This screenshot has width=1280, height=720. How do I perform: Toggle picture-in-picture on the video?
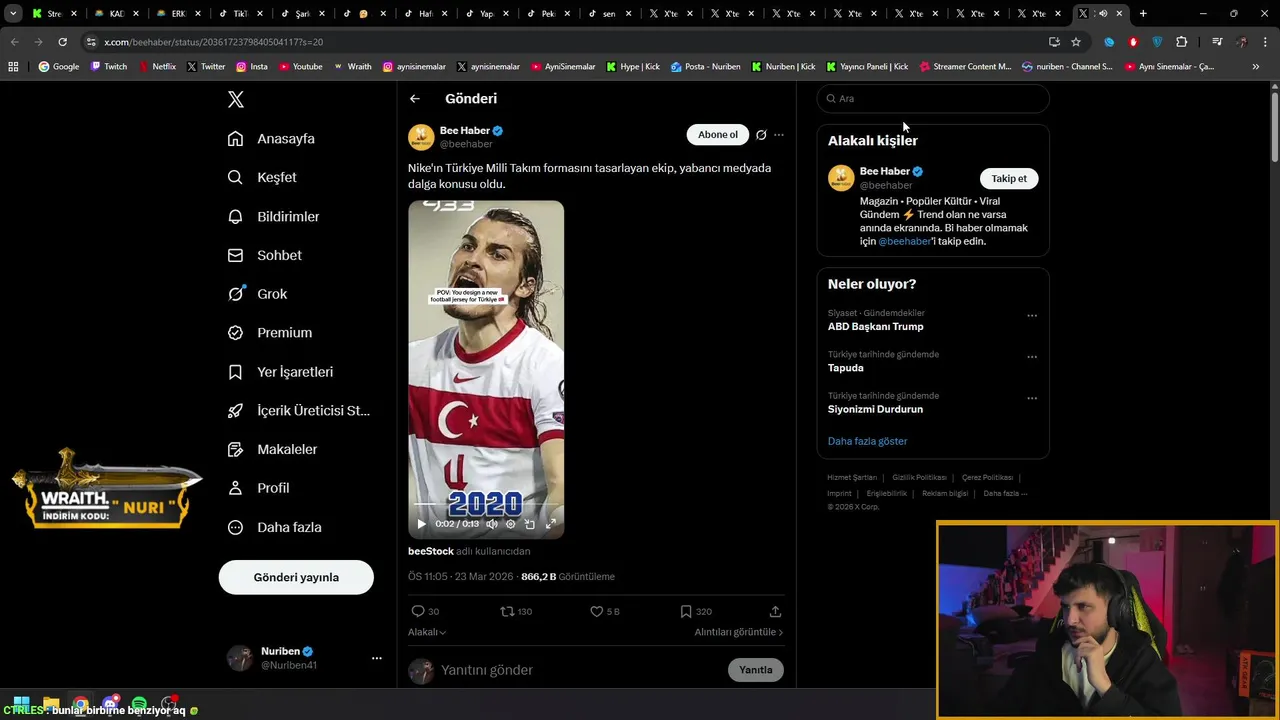pos(530,524)
